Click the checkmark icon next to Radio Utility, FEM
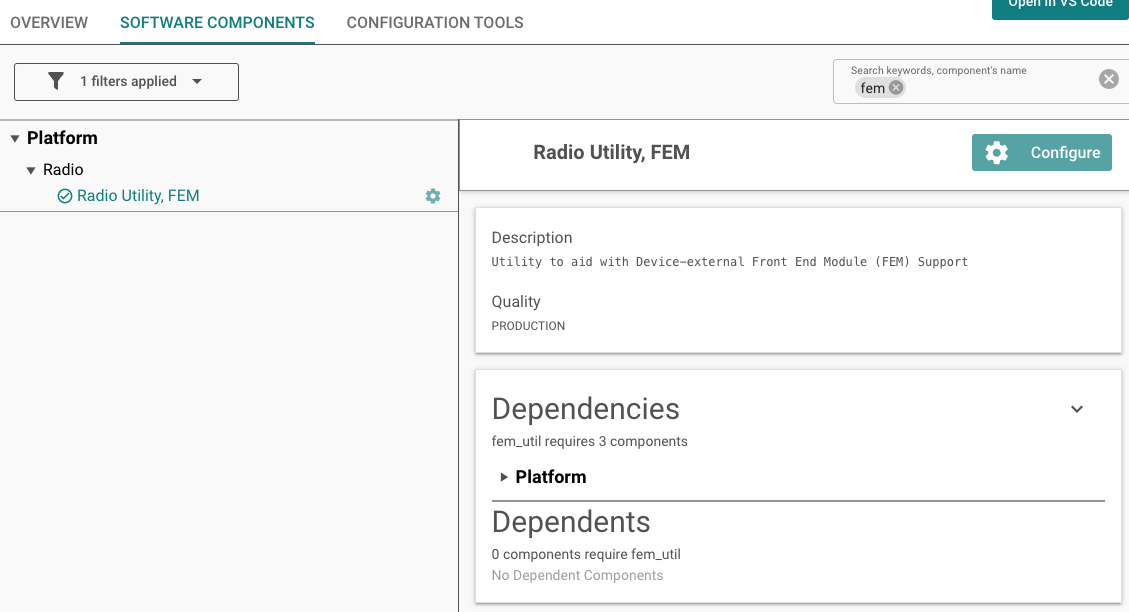 (64, 196)
